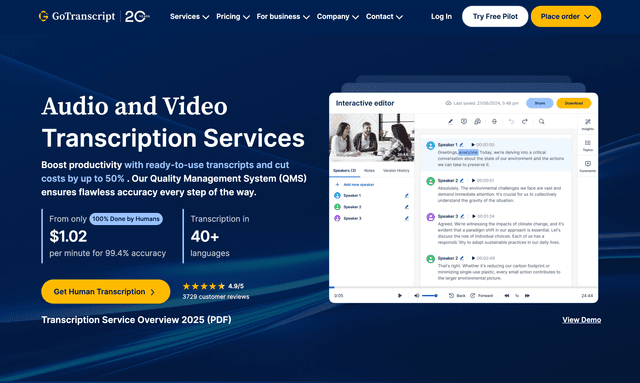This screenshot has height=383, width=640.
Task: Click the Share button in editor
Action: point(540,103)
